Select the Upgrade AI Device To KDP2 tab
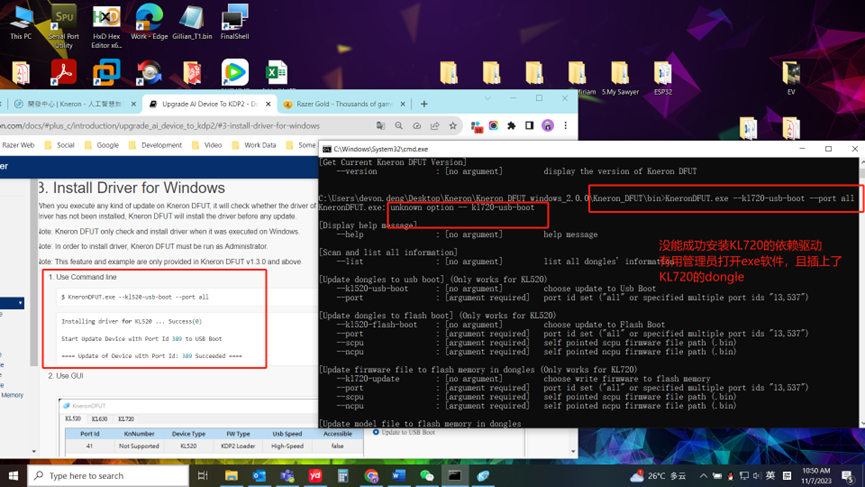 (210, 104)
